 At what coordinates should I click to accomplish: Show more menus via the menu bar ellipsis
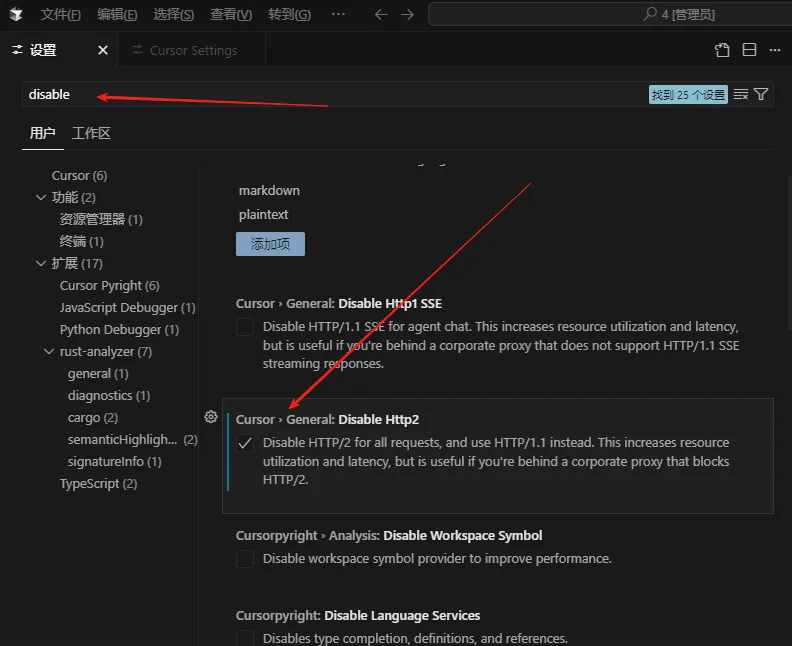coord(338,14)
